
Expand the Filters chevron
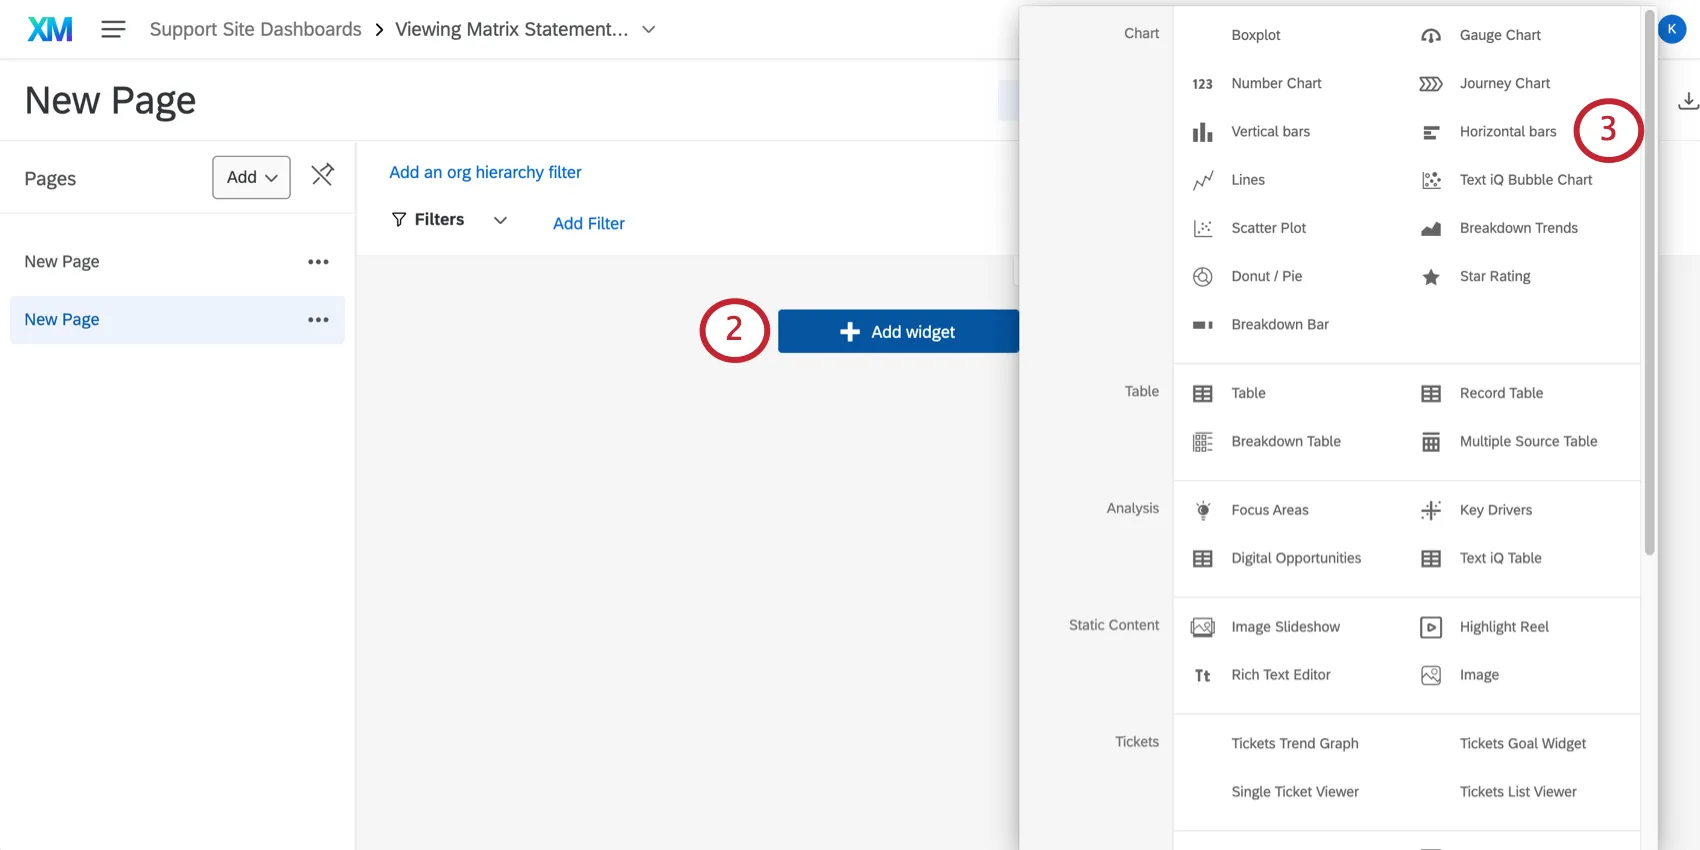pyautogui.click(x=500, y=220)
